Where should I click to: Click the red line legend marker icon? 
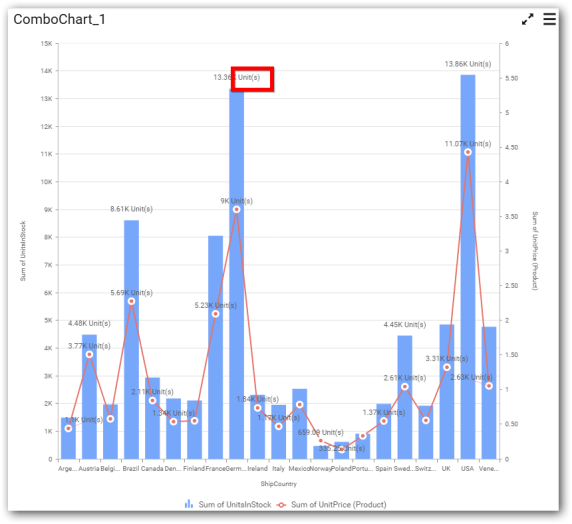(281, 505)
